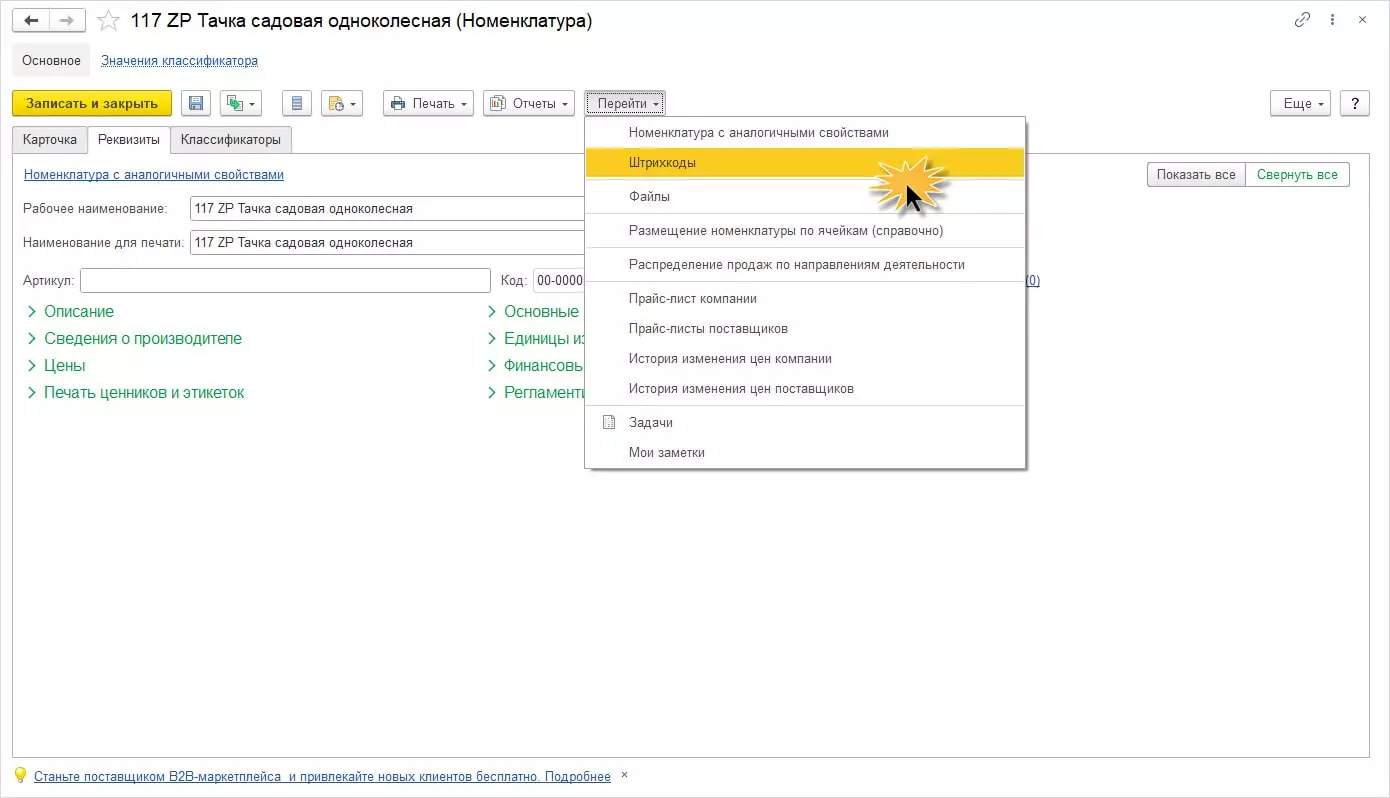Select Файлы in the menu
Screen dimensions: 1390x798
805,196
